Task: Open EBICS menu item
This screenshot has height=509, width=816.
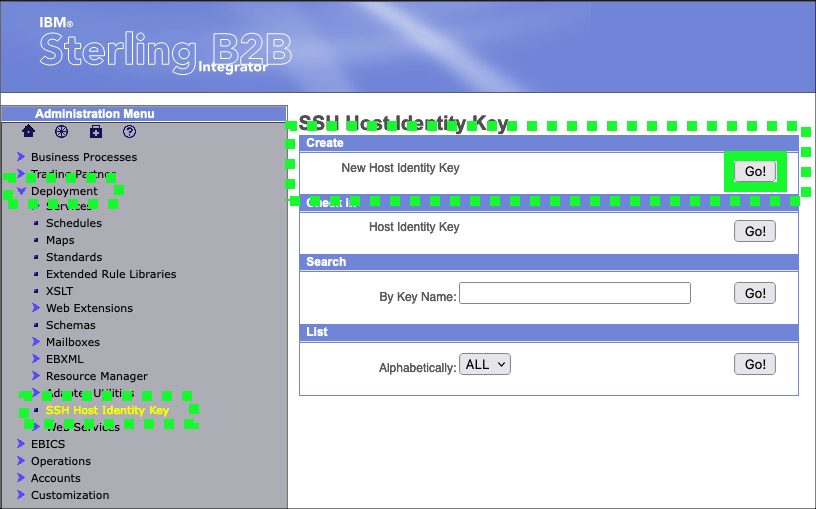Action: [48, 444]
